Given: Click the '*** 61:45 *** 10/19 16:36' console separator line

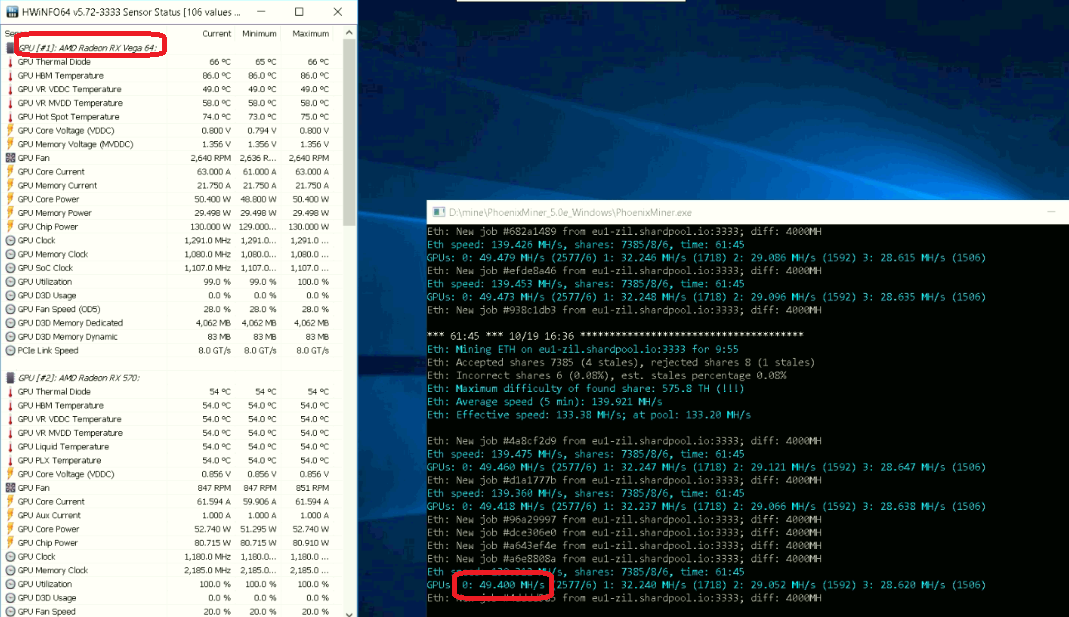Looking at the screenshot, I should [x=615, y=336].
